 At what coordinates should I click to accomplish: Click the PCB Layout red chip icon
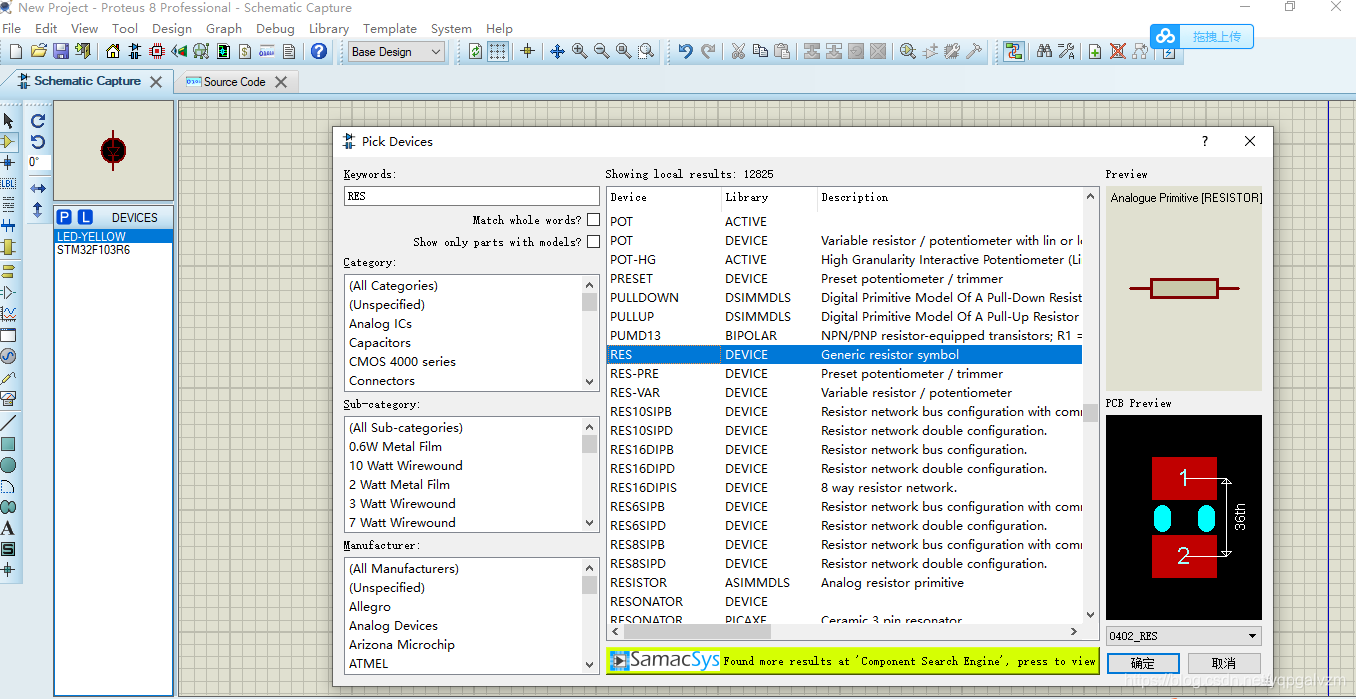point(157,51)
